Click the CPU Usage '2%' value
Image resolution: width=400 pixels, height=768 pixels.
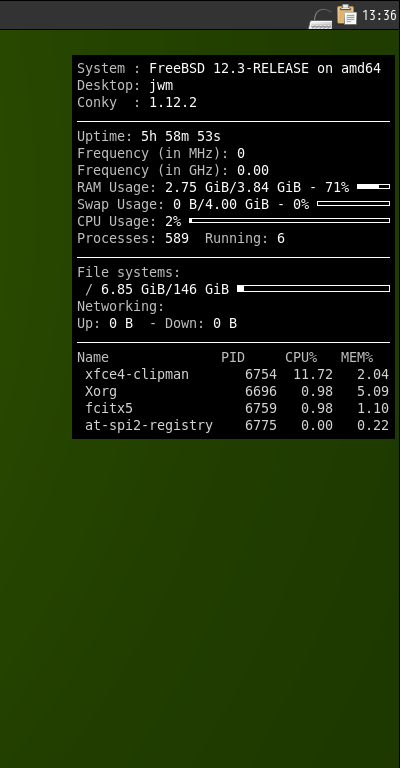tap(173, 221)
